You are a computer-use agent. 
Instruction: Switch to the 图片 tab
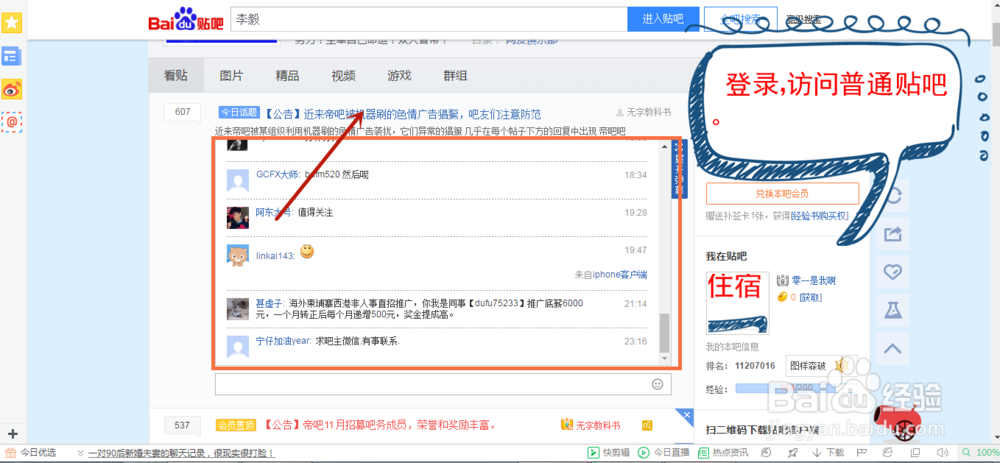232,76
